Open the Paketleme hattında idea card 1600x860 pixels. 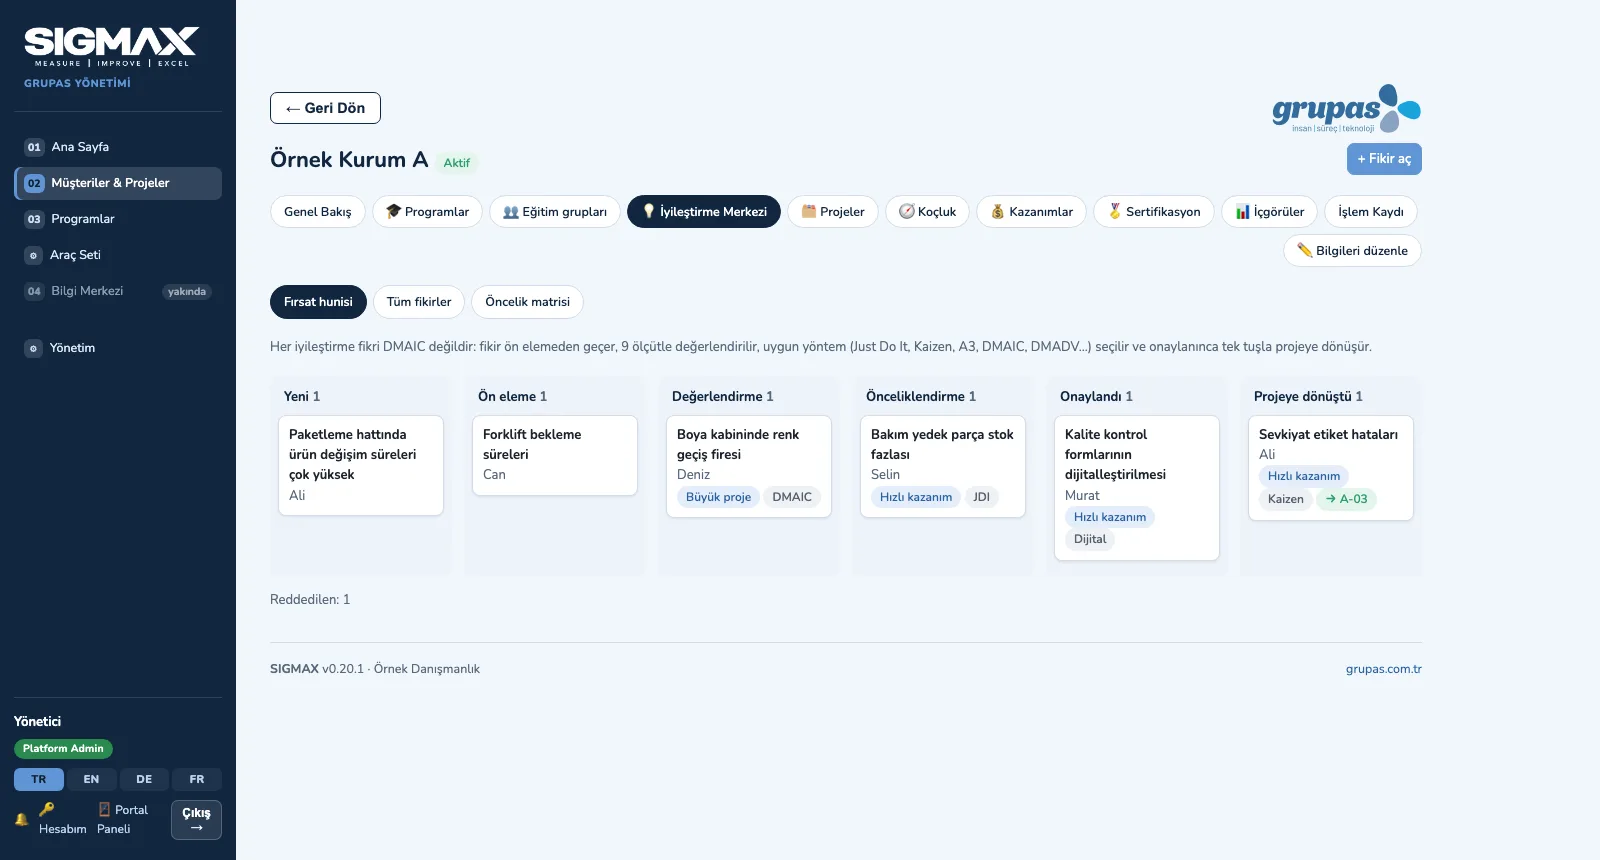click(x=361, y=465)
